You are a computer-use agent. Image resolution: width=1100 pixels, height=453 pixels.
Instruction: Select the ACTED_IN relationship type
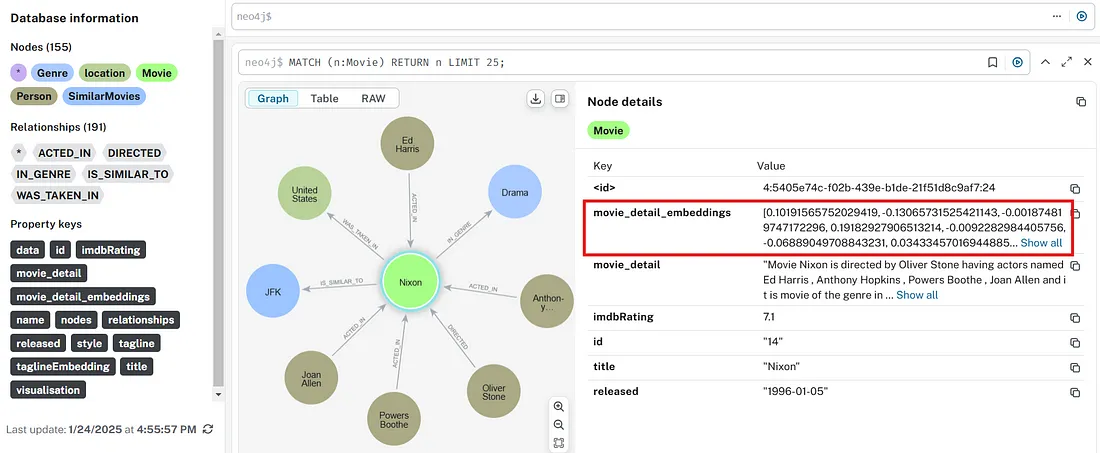point(65,153)
